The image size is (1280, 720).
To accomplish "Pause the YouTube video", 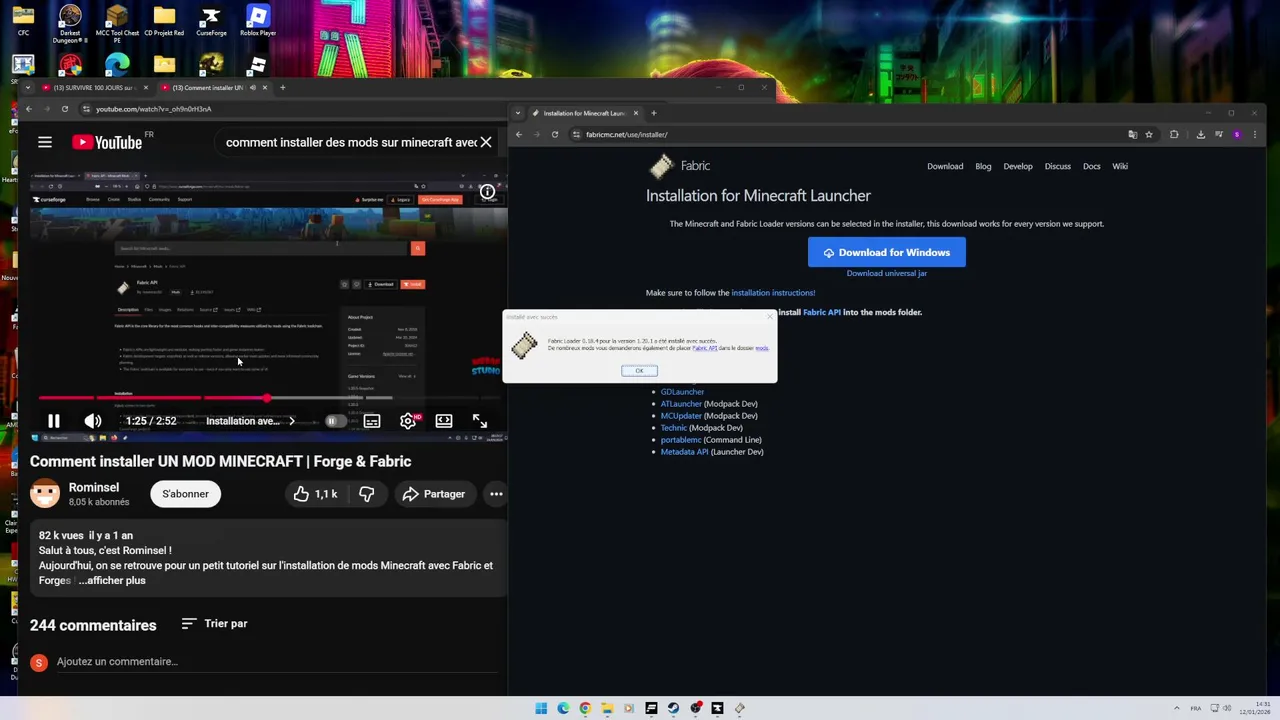I will click(54, 421).
